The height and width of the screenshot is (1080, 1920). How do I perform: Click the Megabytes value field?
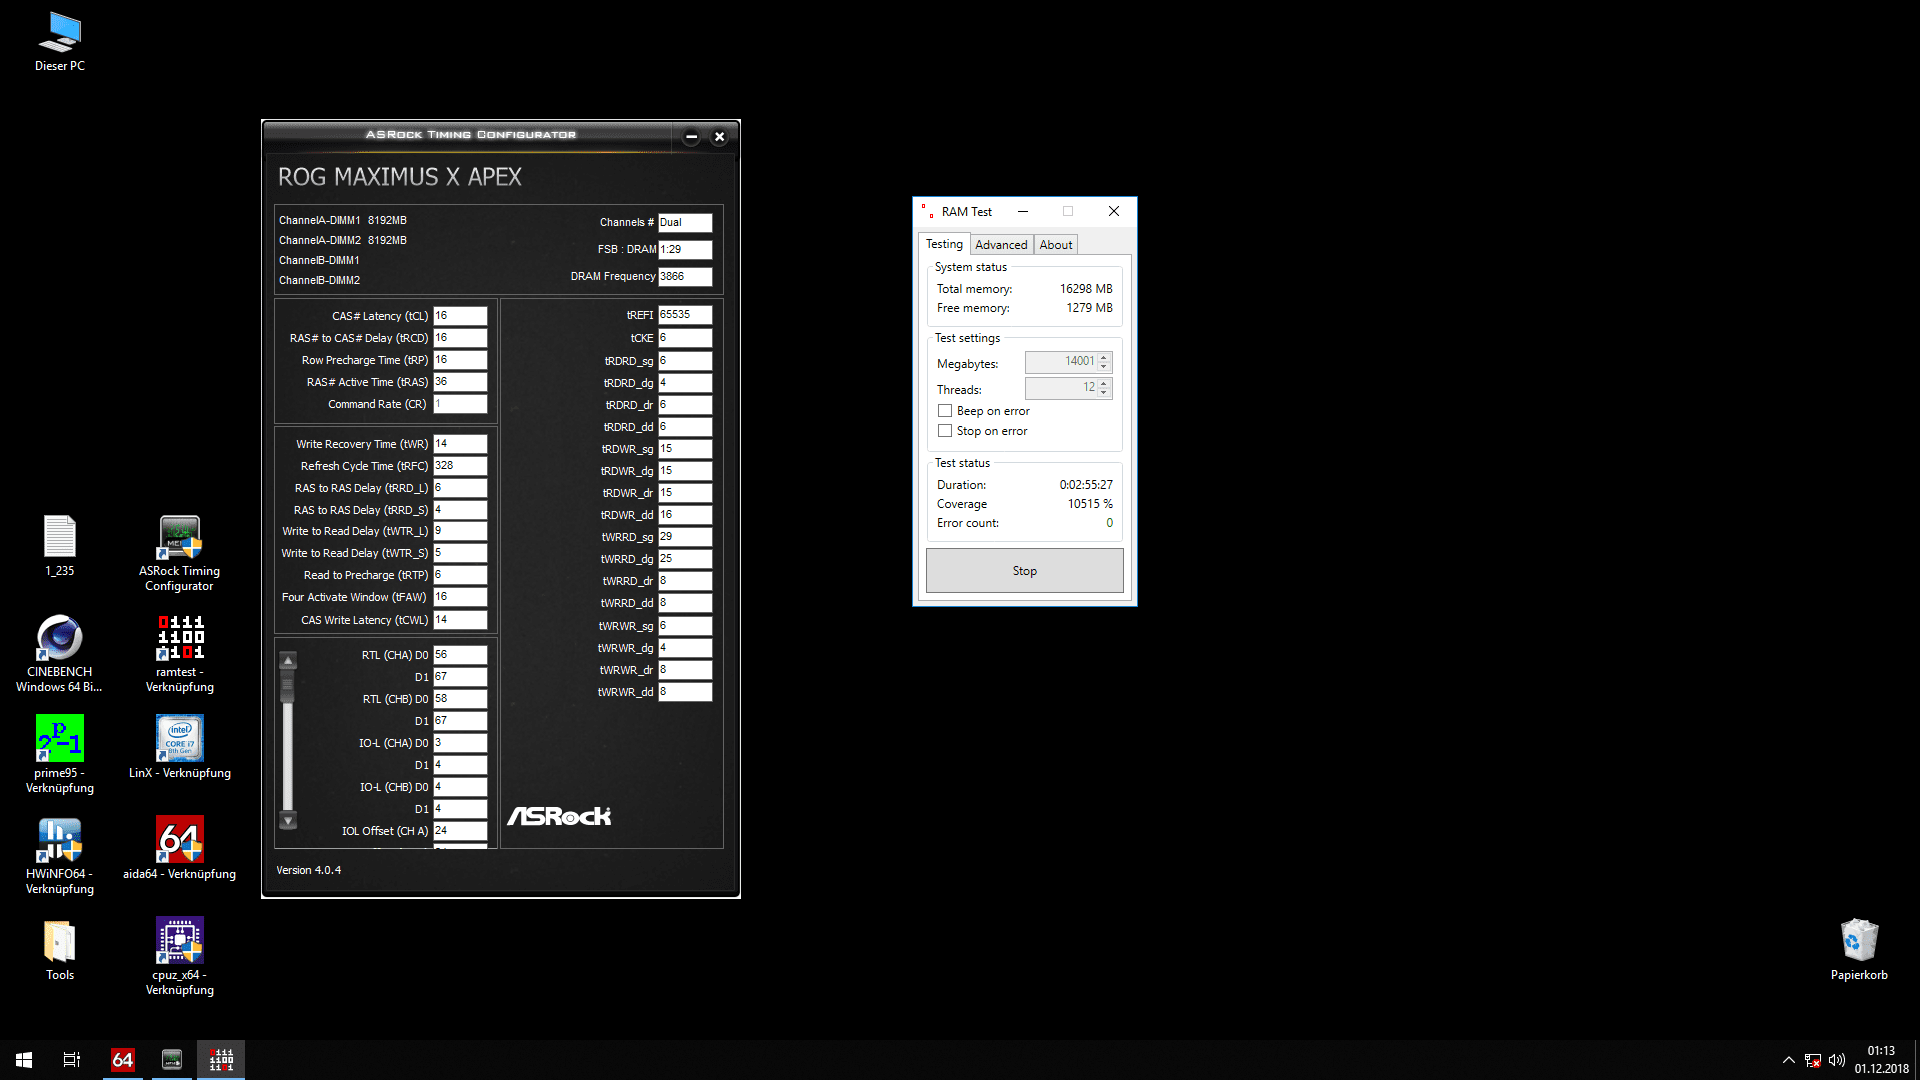[x=1061, y=362]
